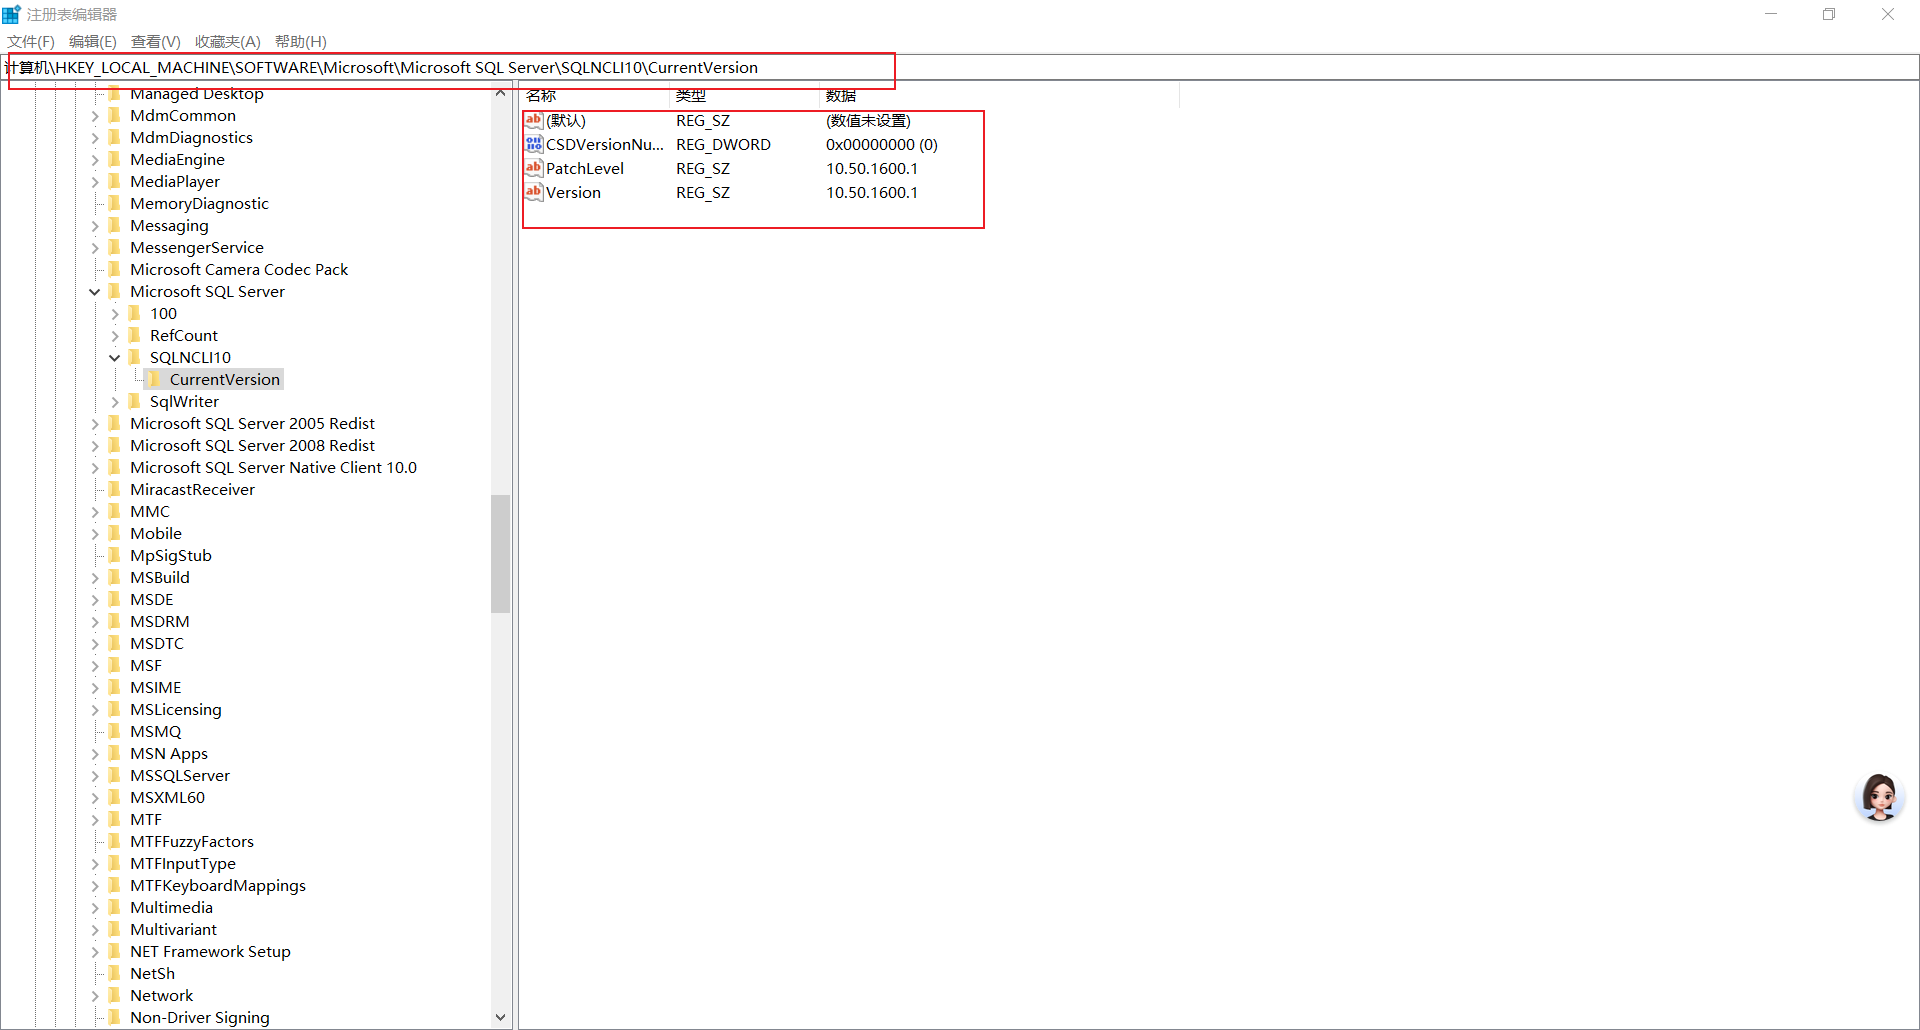Screen dimensions: 1920x1030
Task: Click the Multimedia folder icon
Action: (114, 907)
